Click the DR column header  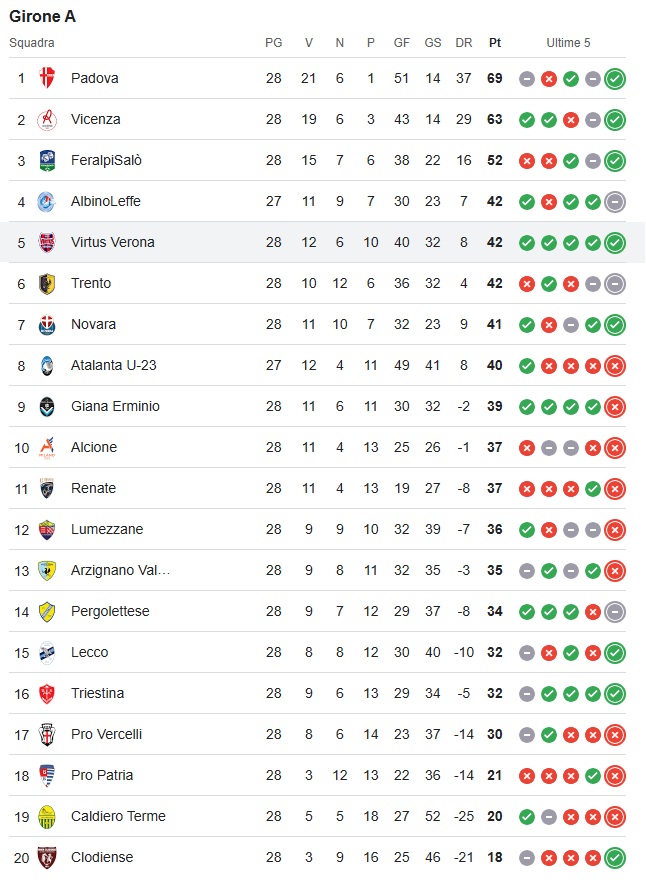[x=463, y=43]
